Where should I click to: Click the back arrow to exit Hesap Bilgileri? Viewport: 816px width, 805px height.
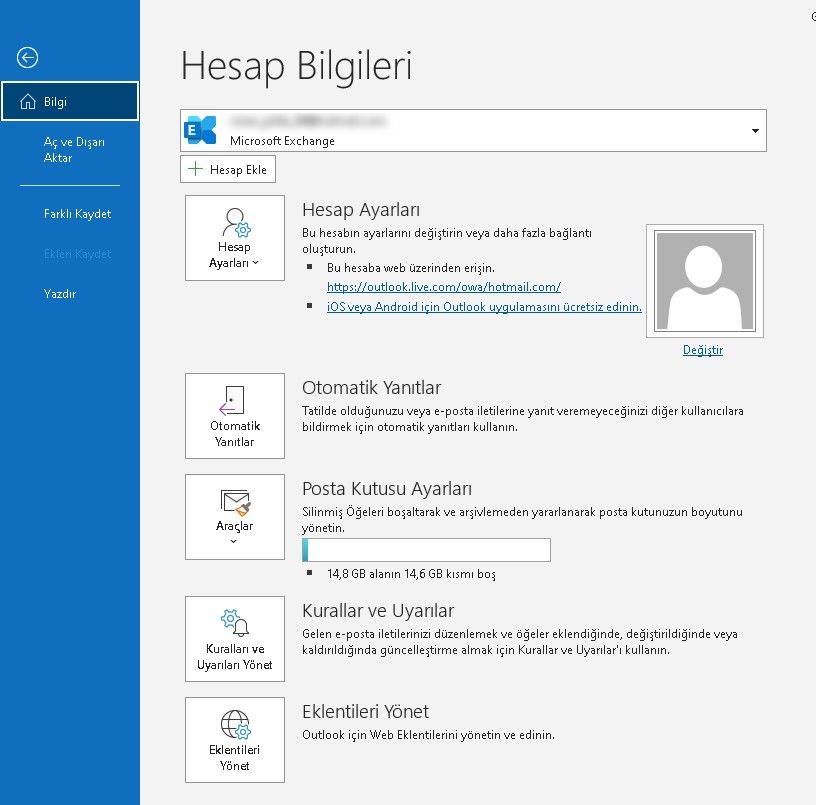coord(29,58)
